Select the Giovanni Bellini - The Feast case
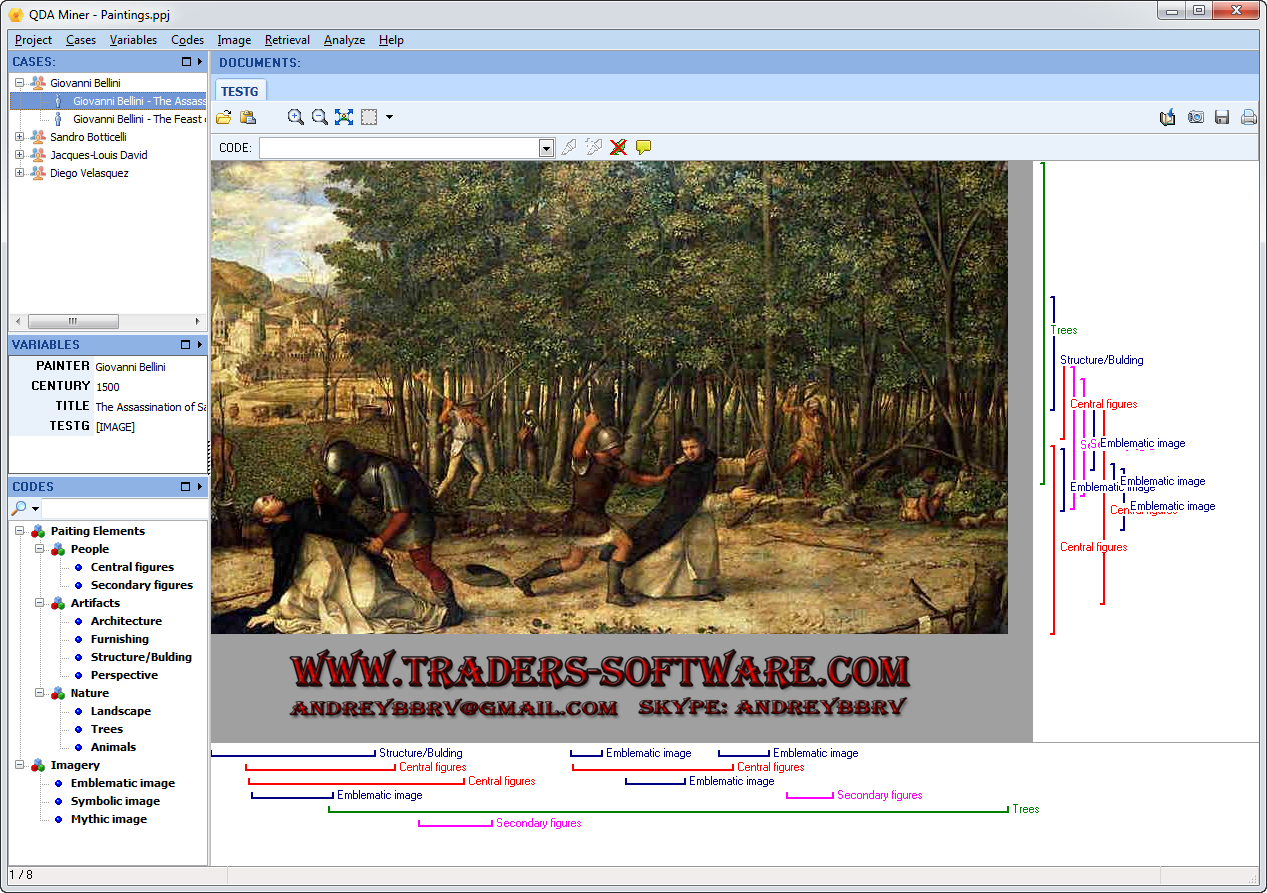 tap(138, 119)
